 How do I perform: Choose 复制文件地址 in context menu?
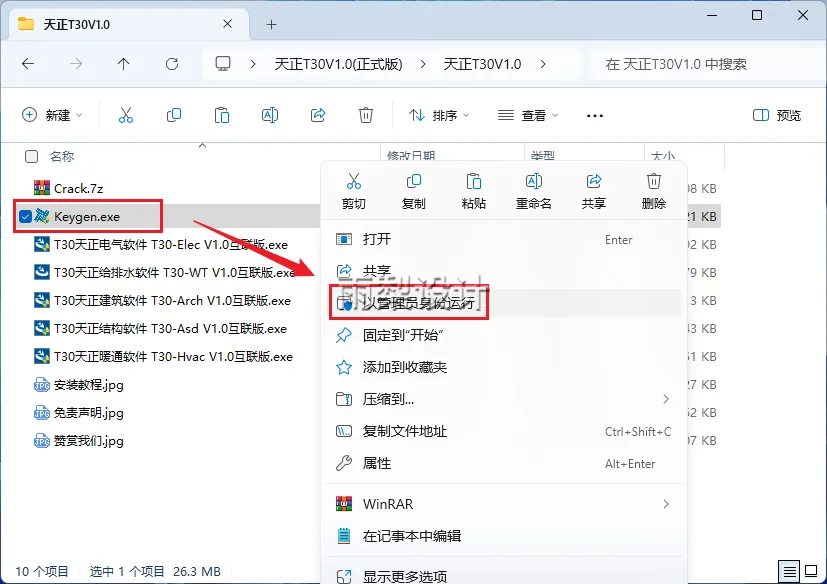pos(505,432)
